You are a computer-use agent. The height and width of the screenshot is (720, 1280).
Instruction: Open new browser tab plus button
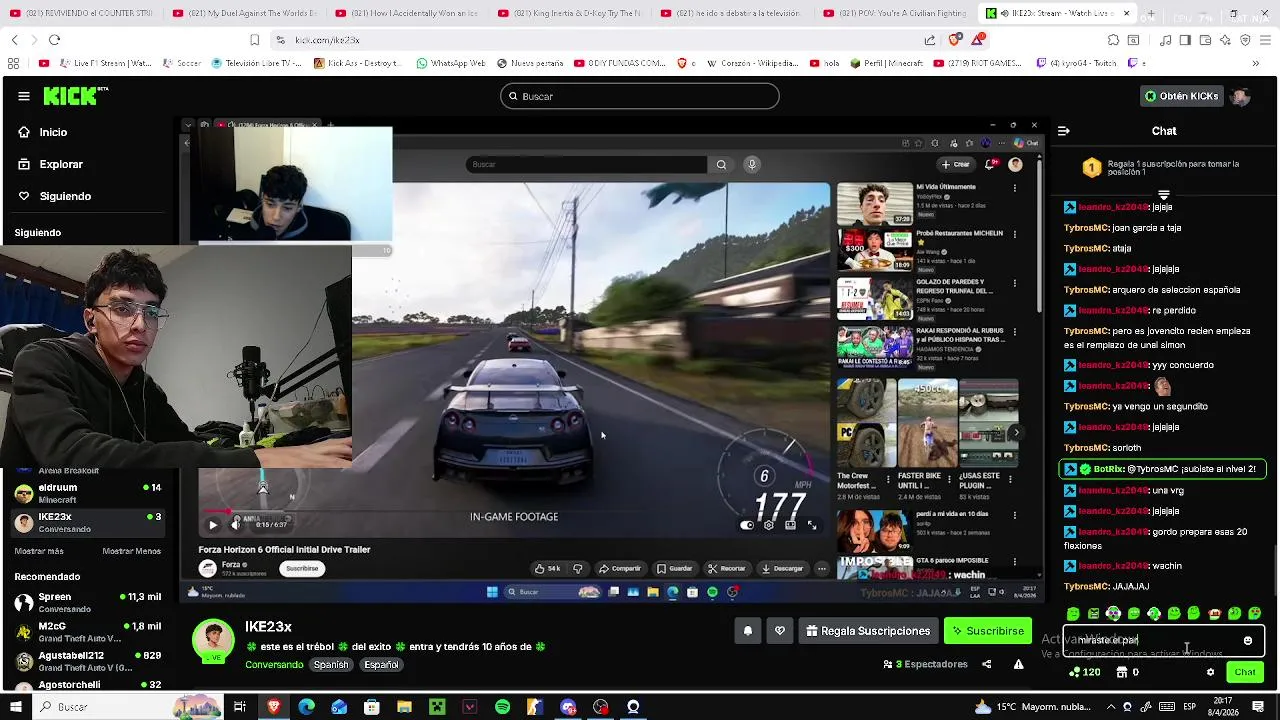[x=1150, y=14]
